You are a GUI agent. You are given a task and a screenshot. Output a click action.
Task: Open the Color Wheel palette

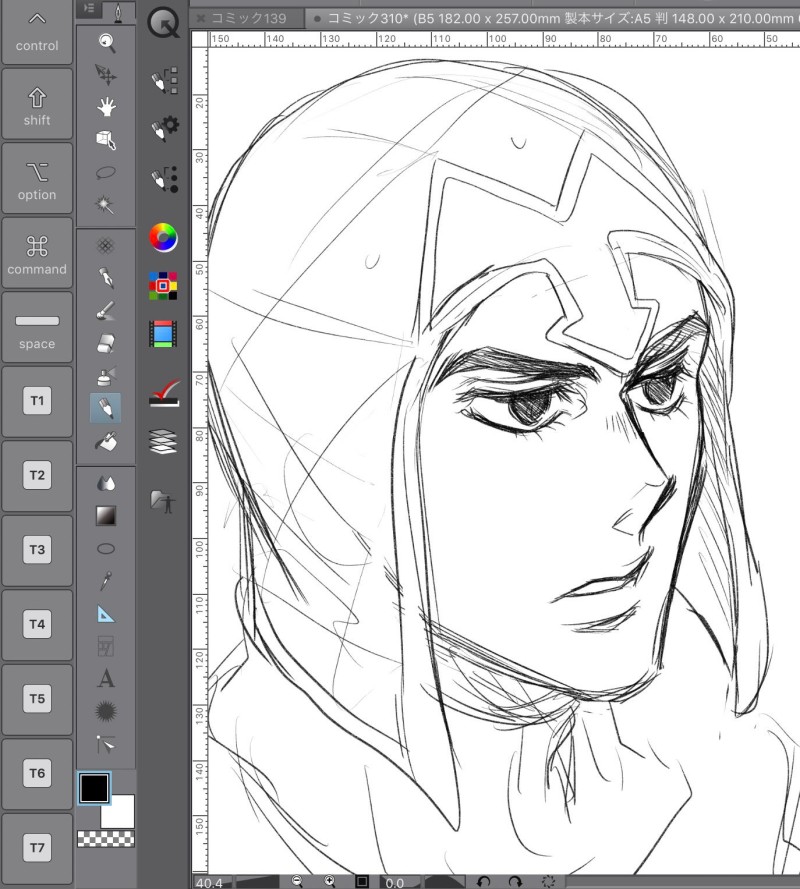pyautogui.click(x=163, y=238)
